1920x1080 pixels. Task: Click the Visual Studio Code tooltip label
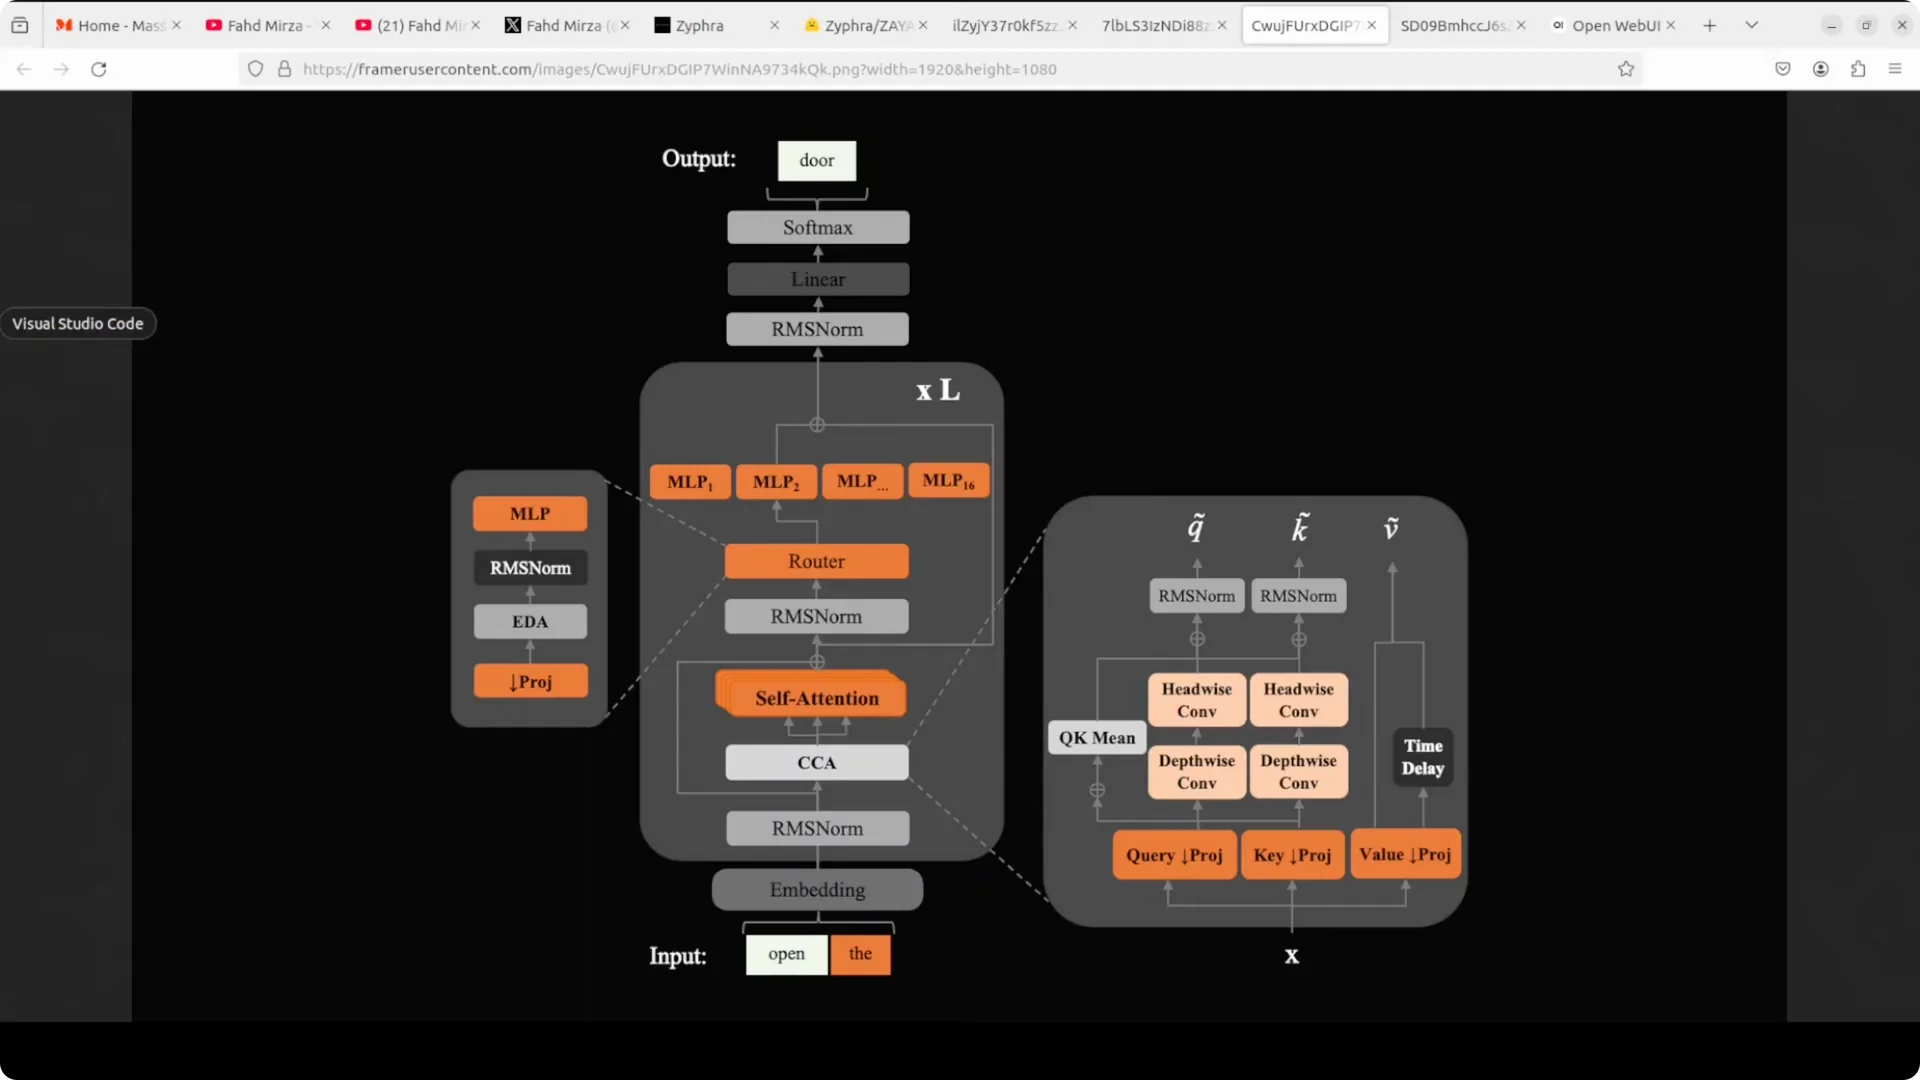tap(78, 323)
